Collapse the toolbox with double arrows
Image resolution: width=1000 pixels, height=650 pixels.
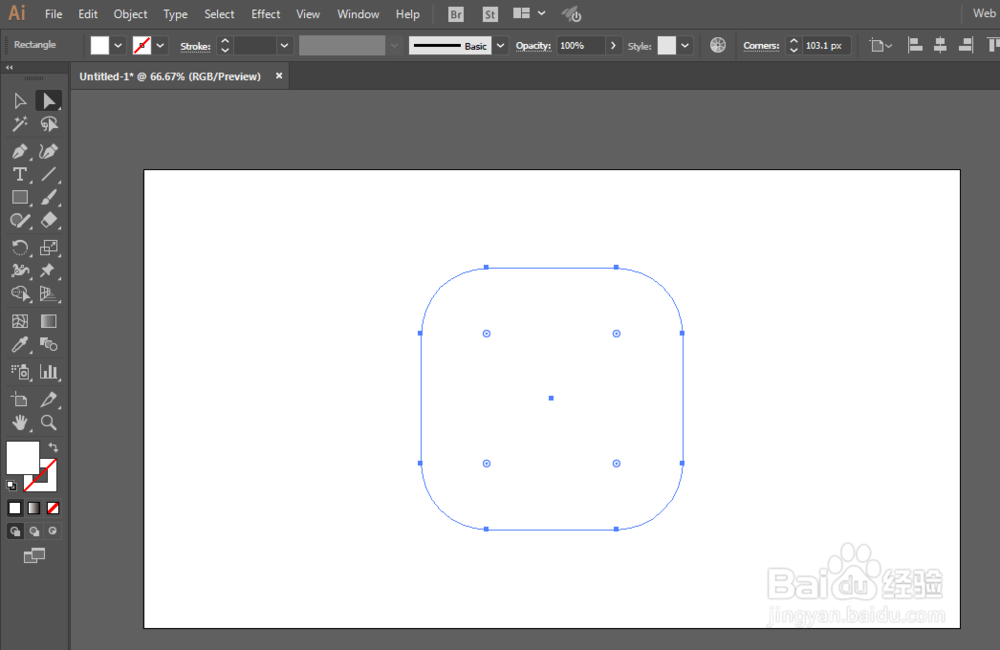tap(10, 67)
